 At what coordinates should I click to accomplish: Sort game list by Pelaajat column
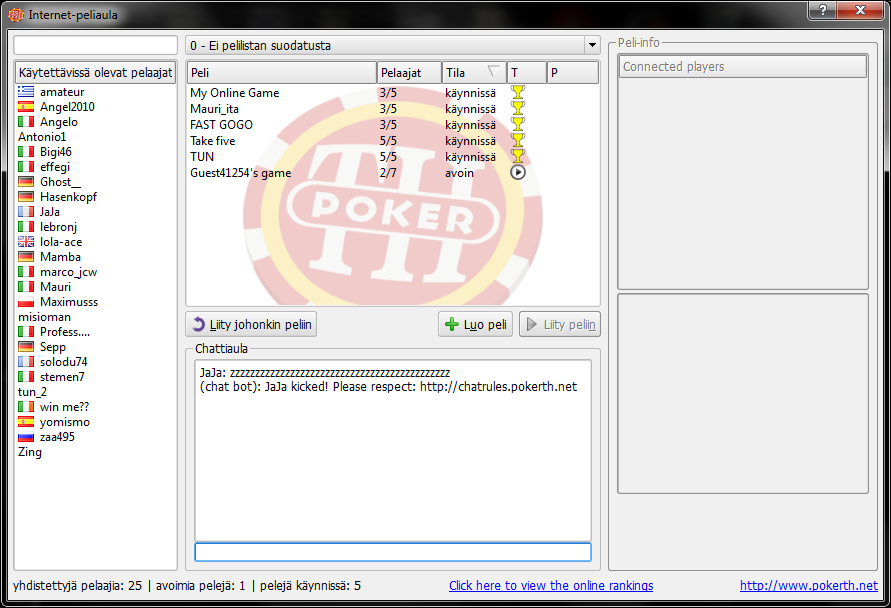pos(409,72)
